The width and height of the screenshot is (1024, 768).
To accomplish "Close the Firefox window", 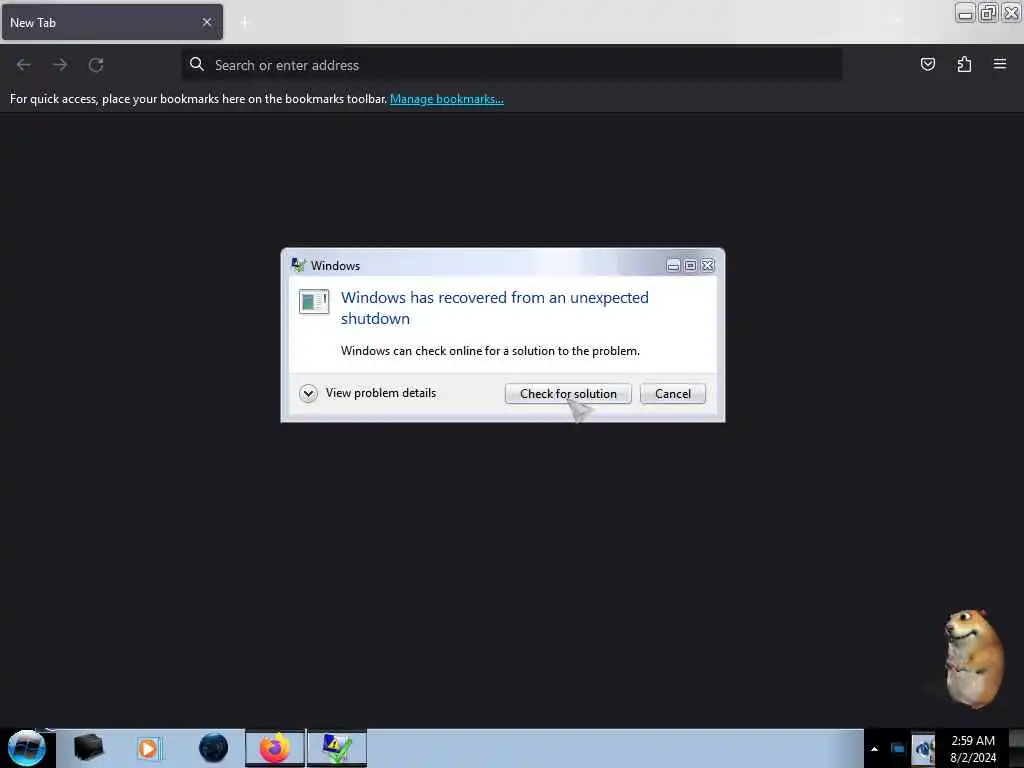I will tap(1011, 12).
